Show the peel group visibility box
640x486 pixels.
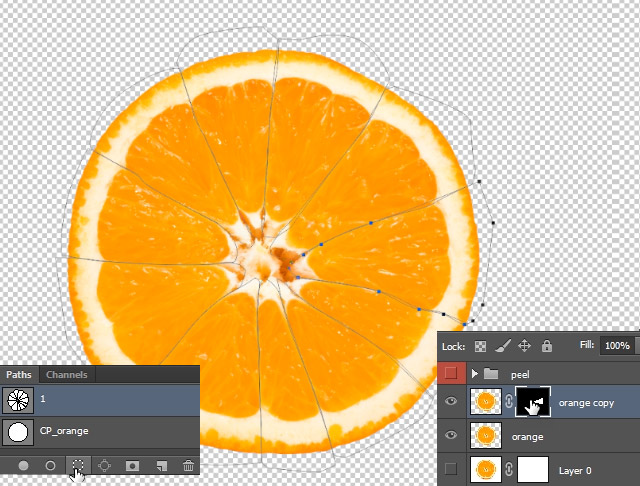click(x=451, y=373)
